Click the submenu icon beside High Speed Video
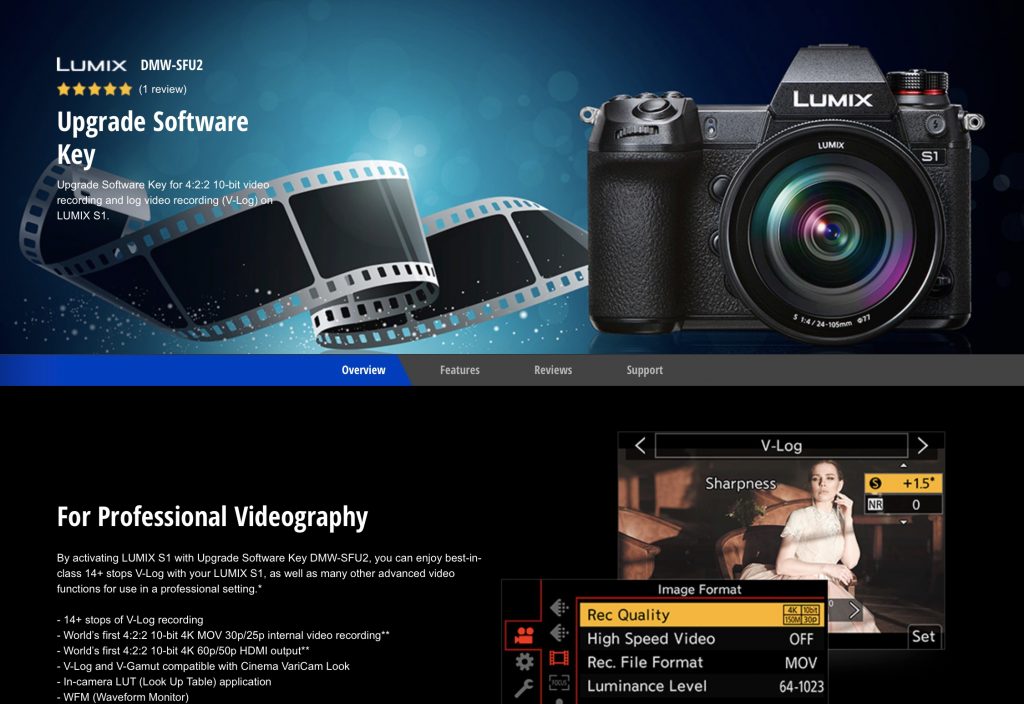 pos(559,633)
